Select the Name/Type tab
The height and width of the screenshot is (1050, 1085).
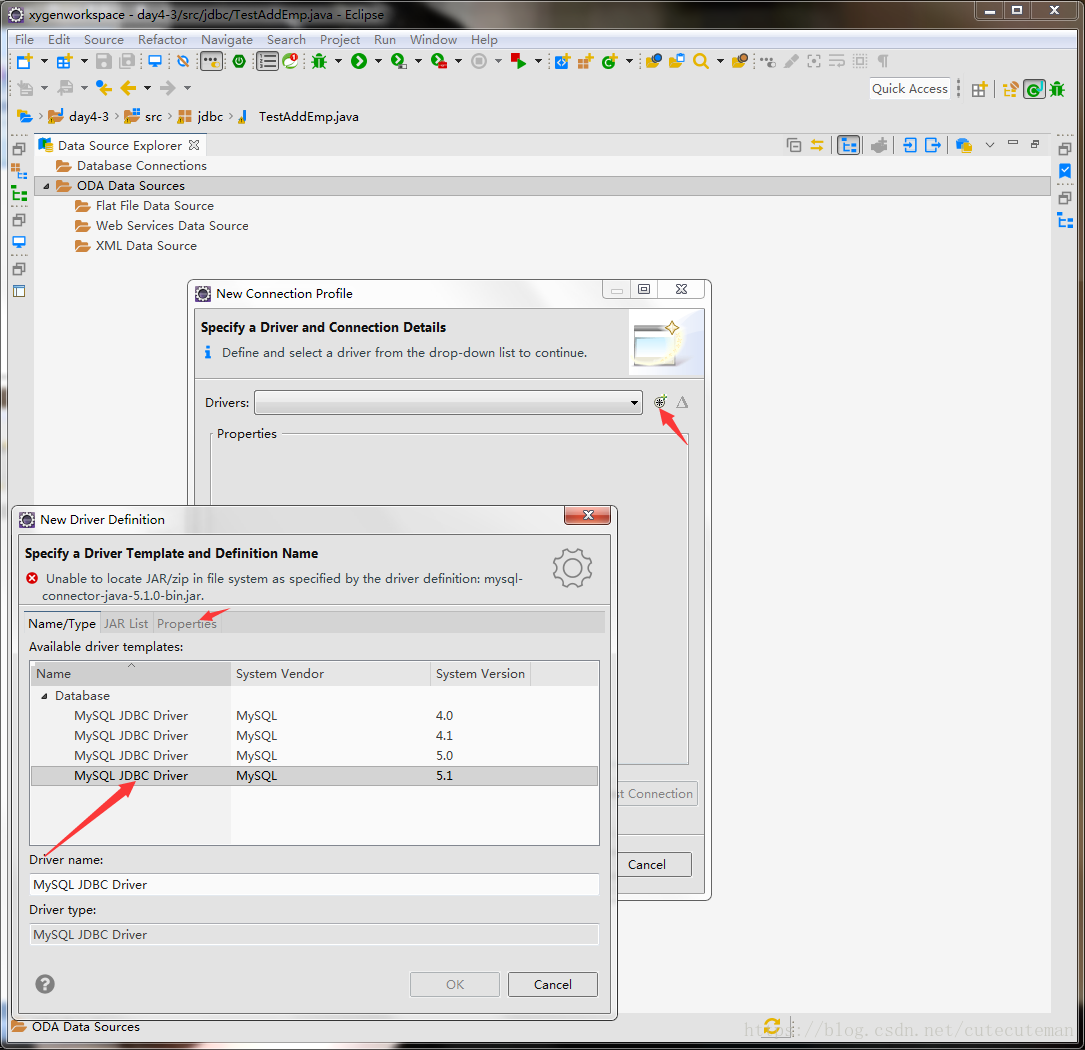tap(62, 624)
